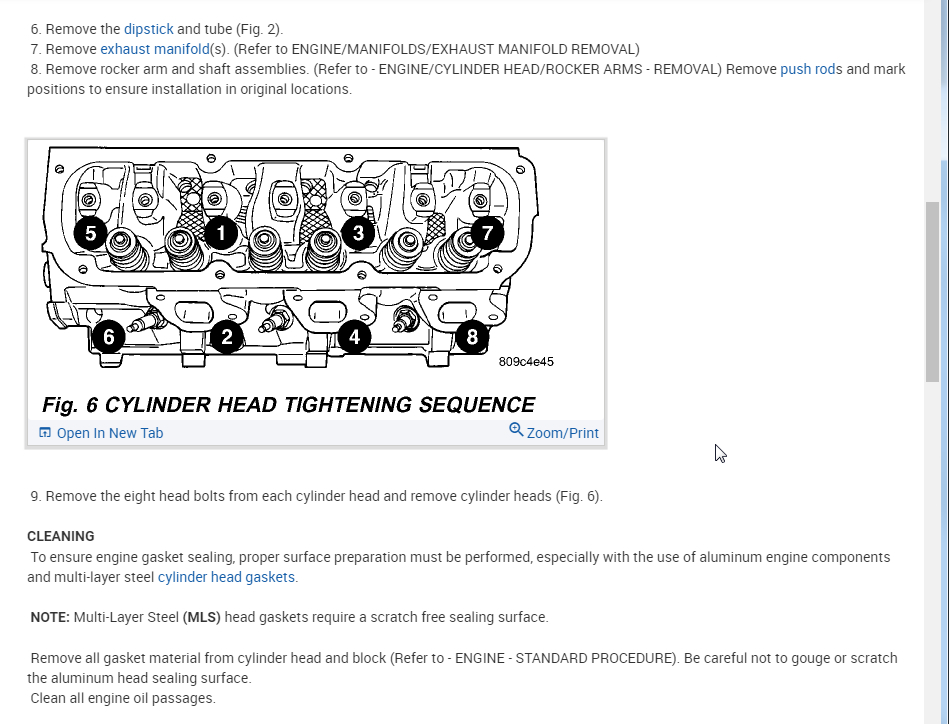Image resolution: width=949 pixels, height=724 pixels.
Task: Open the dipstick link
Action: [x=148, y=29]
